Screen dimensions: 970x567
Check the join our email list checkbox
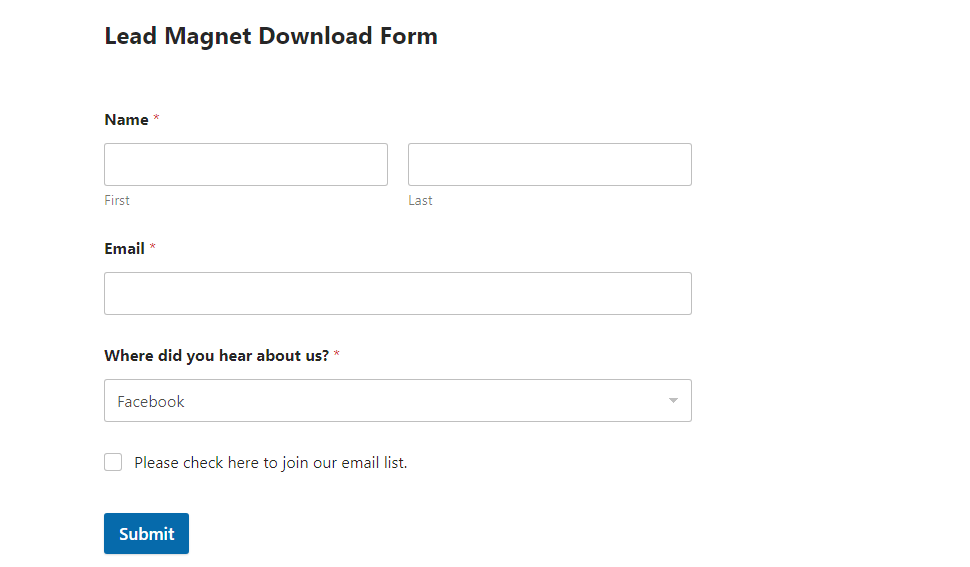pyautogui.click(x=113, y=462)
